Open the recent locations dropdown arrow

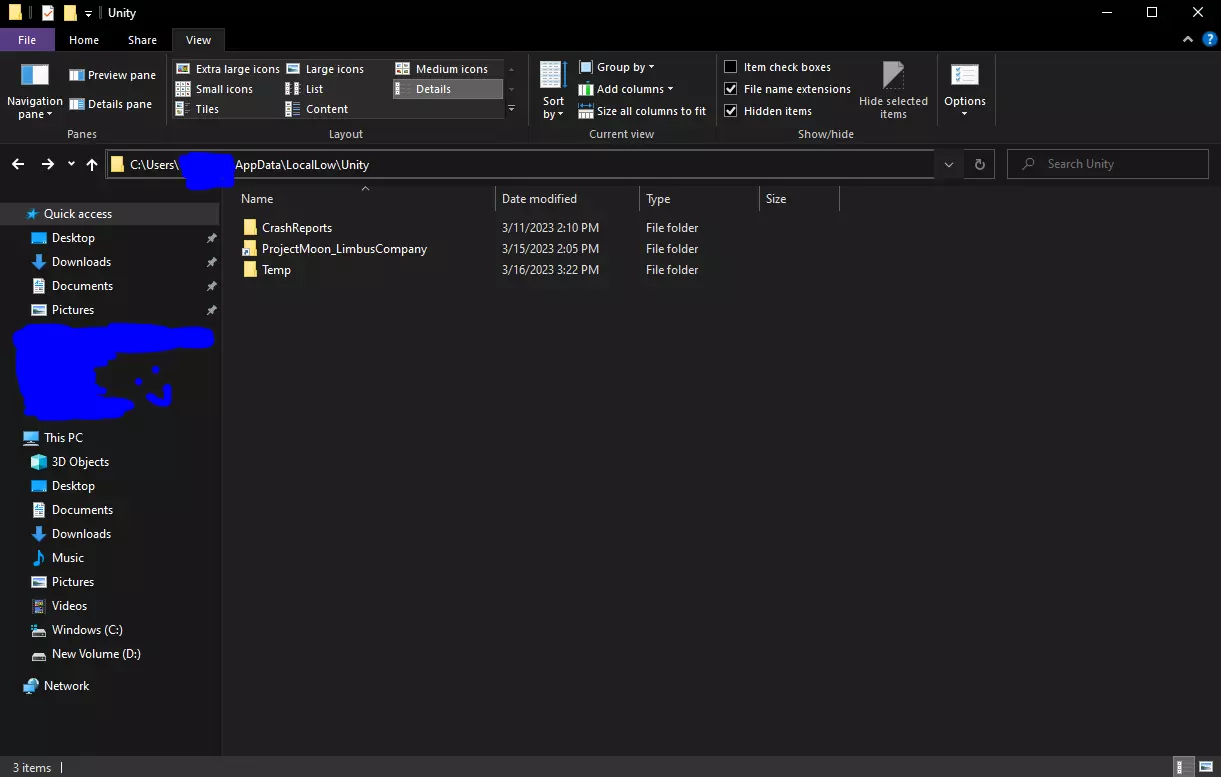point(71,164)
